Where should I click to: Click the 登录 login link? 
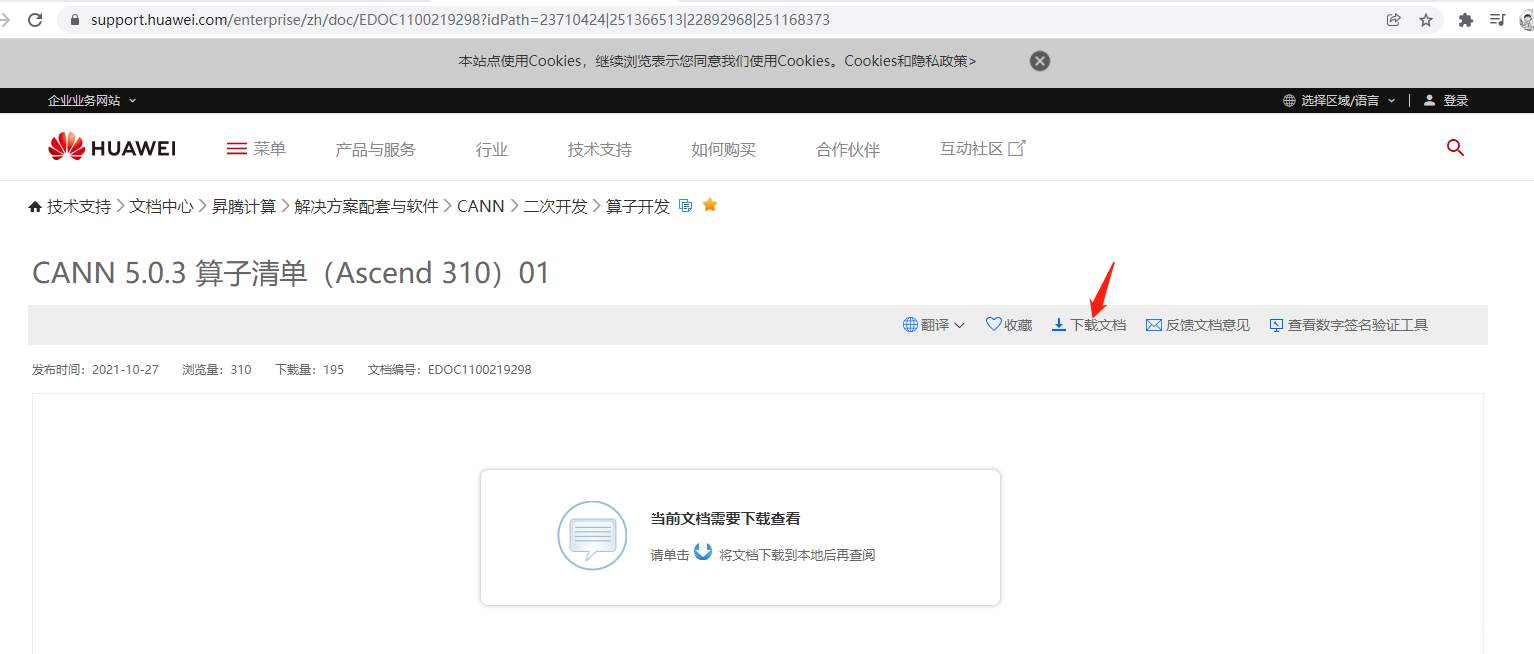(1446, 100)
